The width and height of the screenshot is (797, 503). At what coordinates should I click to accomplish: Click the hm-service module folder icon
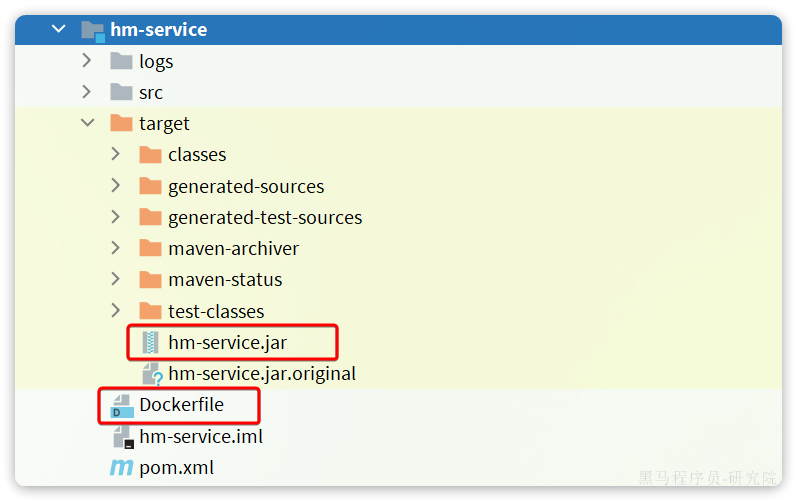click(x=93, y=30)
